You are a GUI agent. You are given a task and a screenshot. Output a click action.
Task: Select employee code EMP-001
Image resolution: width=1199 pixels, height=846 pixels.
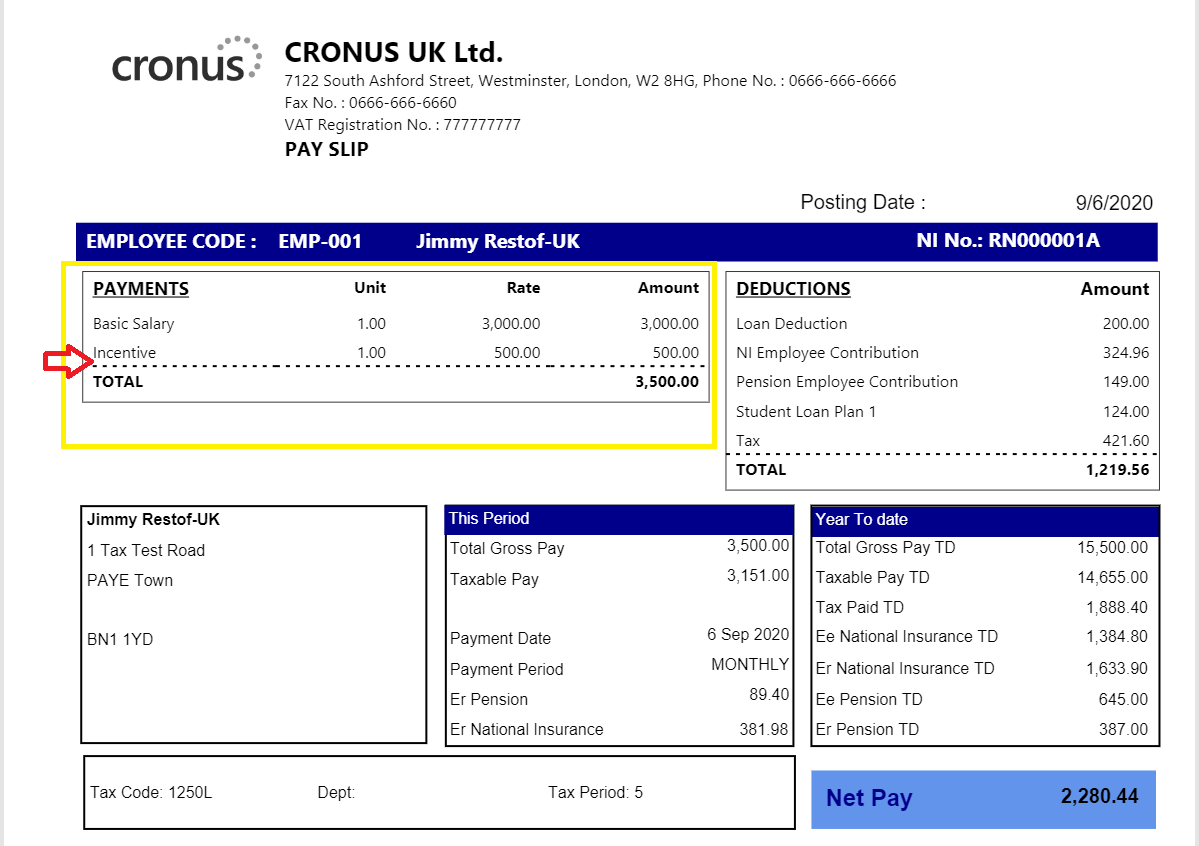(320, 242)
